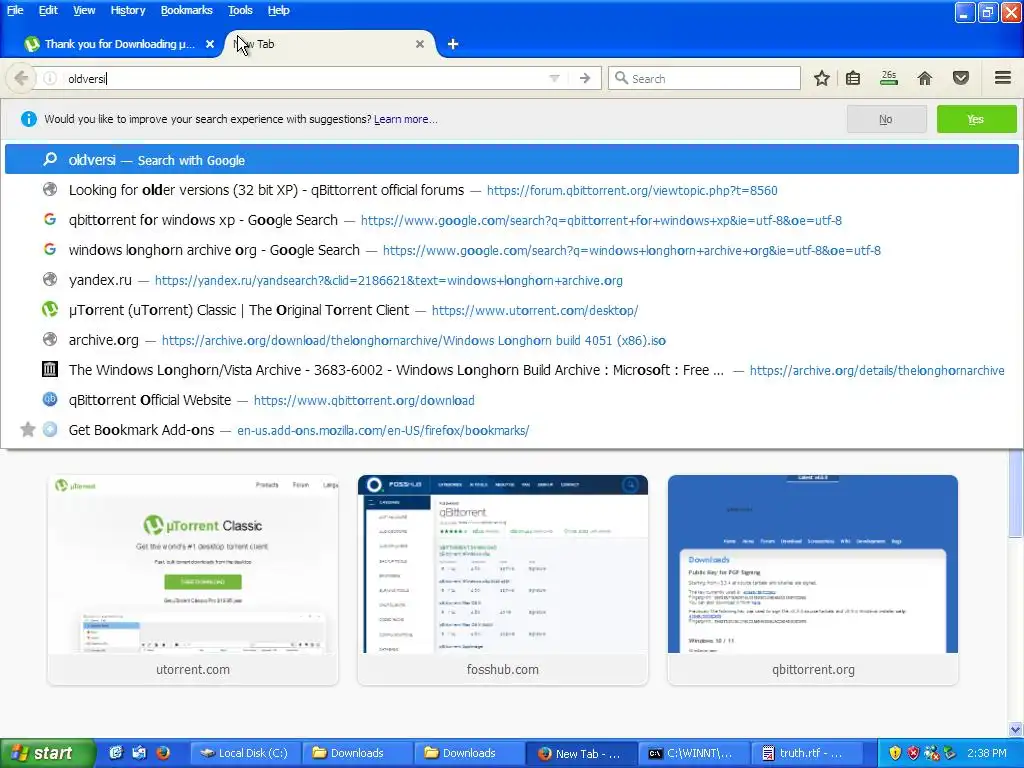Screen dimensions: 1024x768
Task: Click No for search suggestions
Action: click(x=886, y=120)
